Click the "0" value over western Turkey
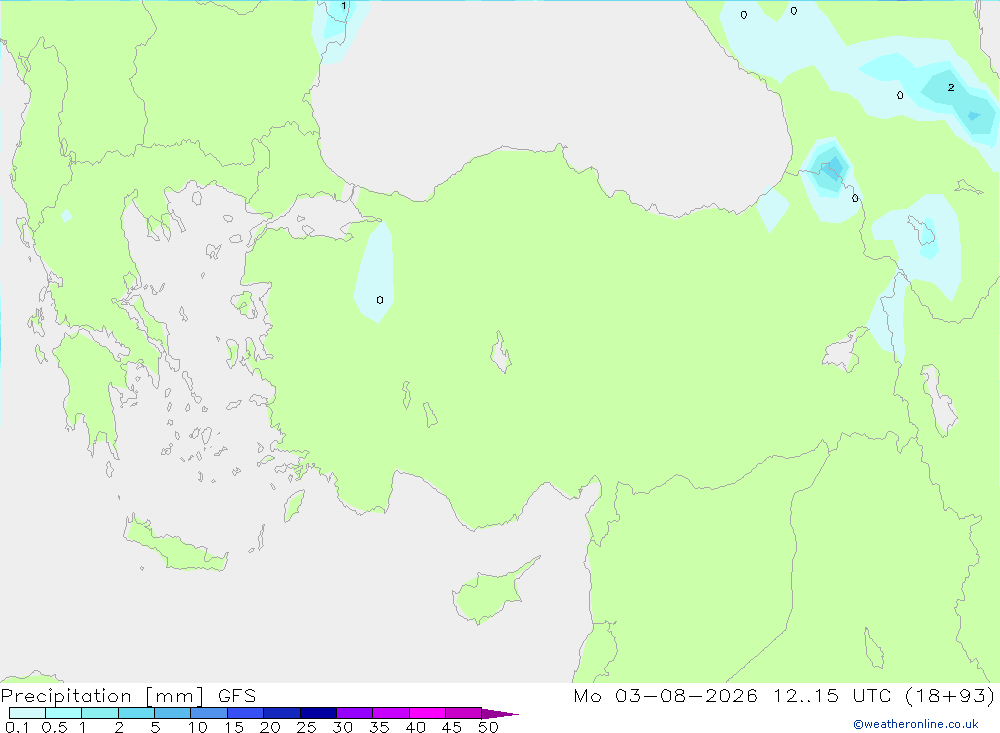Screen dimensions: 1000x733 tap(379, 300)
